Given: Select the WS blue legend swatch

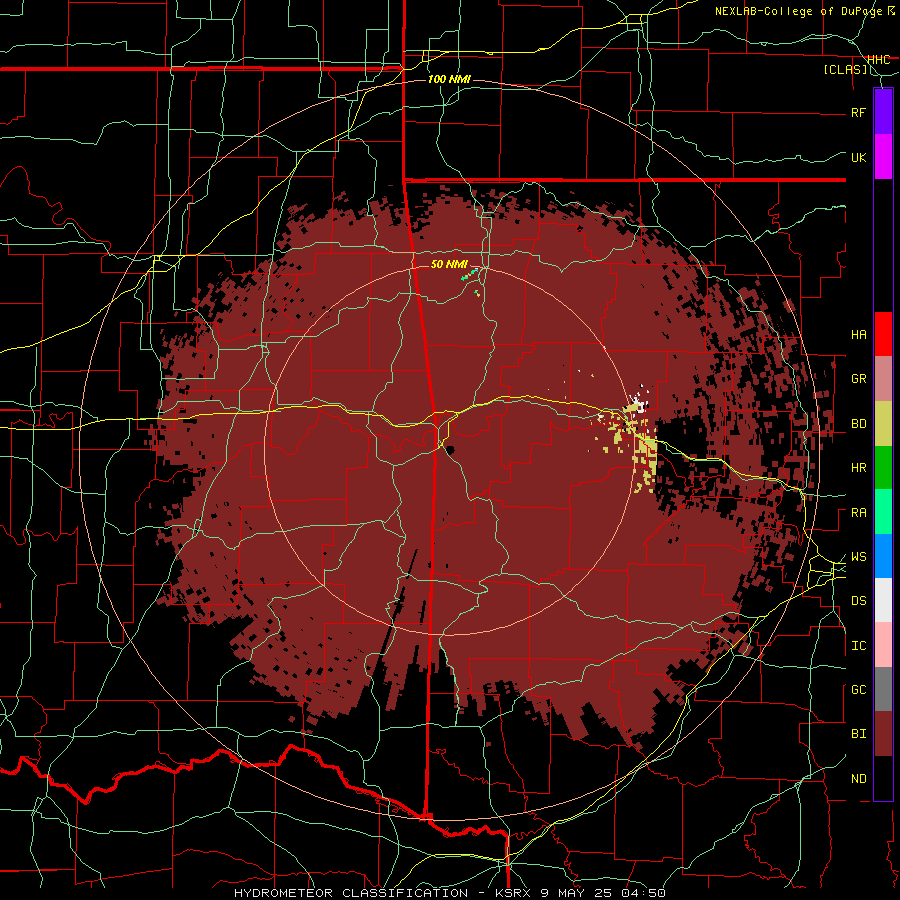Looking at the screenshot, I should click(883, 556).
